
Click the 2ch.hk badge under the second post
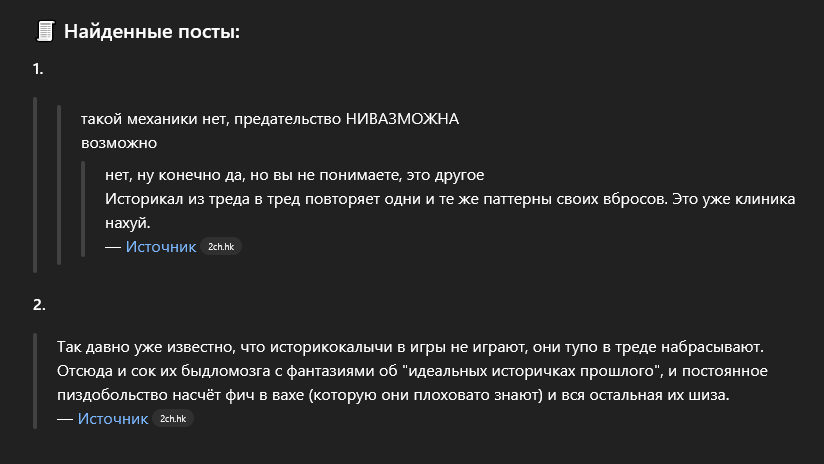(x=173, y=419)
